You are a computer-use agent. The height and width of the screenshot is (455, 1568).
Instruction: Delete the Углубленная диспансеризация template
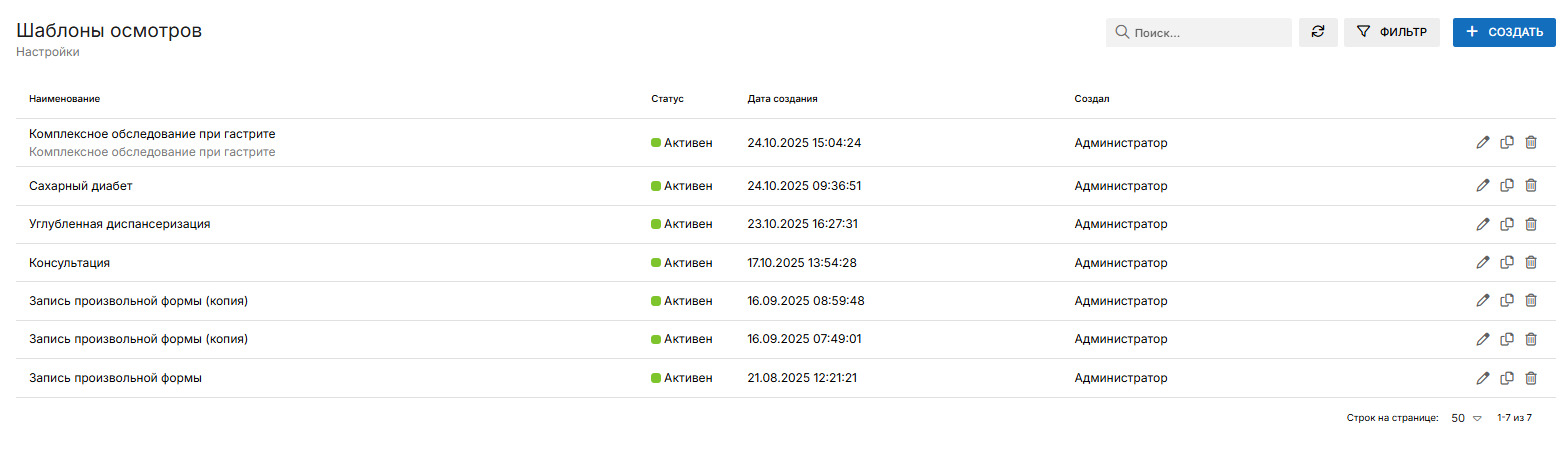(x=1531, y=224)
